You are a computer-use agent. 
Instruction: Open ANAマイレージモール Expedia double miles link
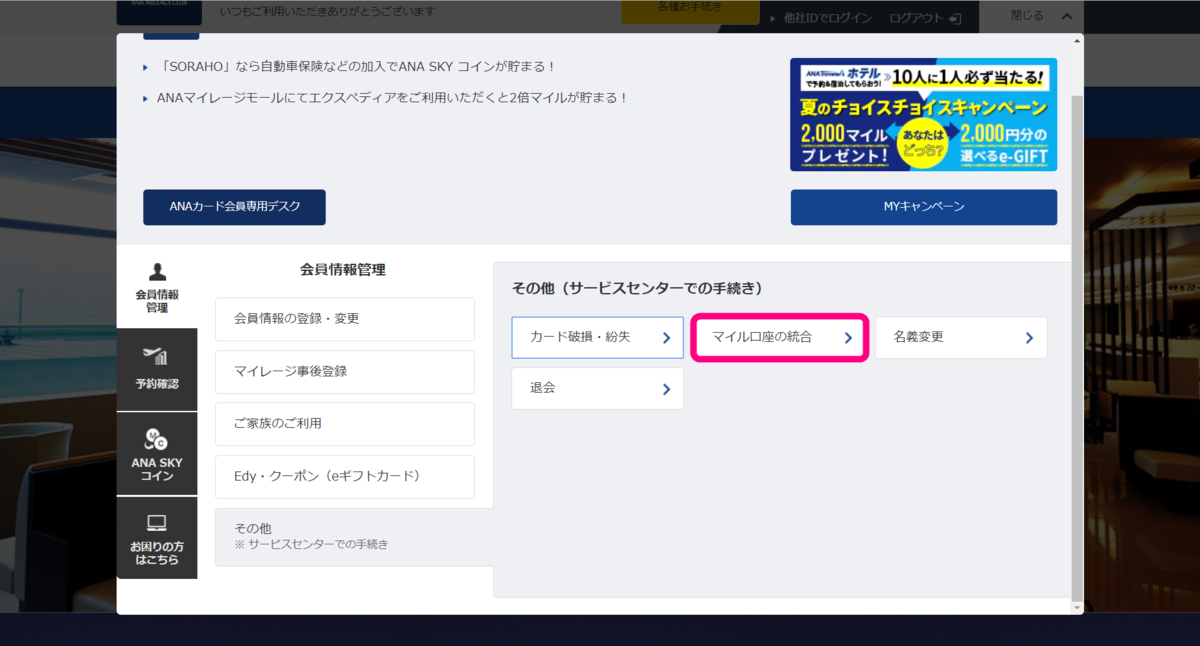pyautogui.click(x=393, y=98)
